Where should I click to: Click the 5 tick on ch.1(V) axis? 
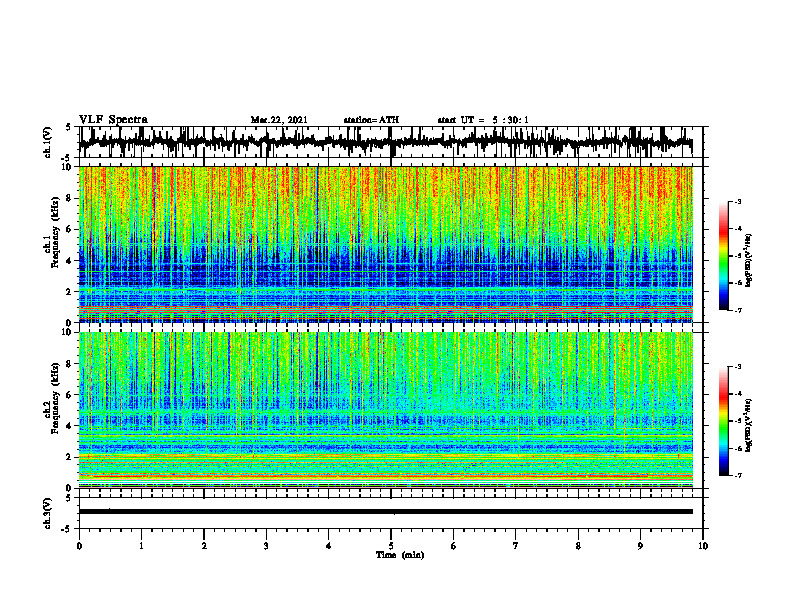69,127
